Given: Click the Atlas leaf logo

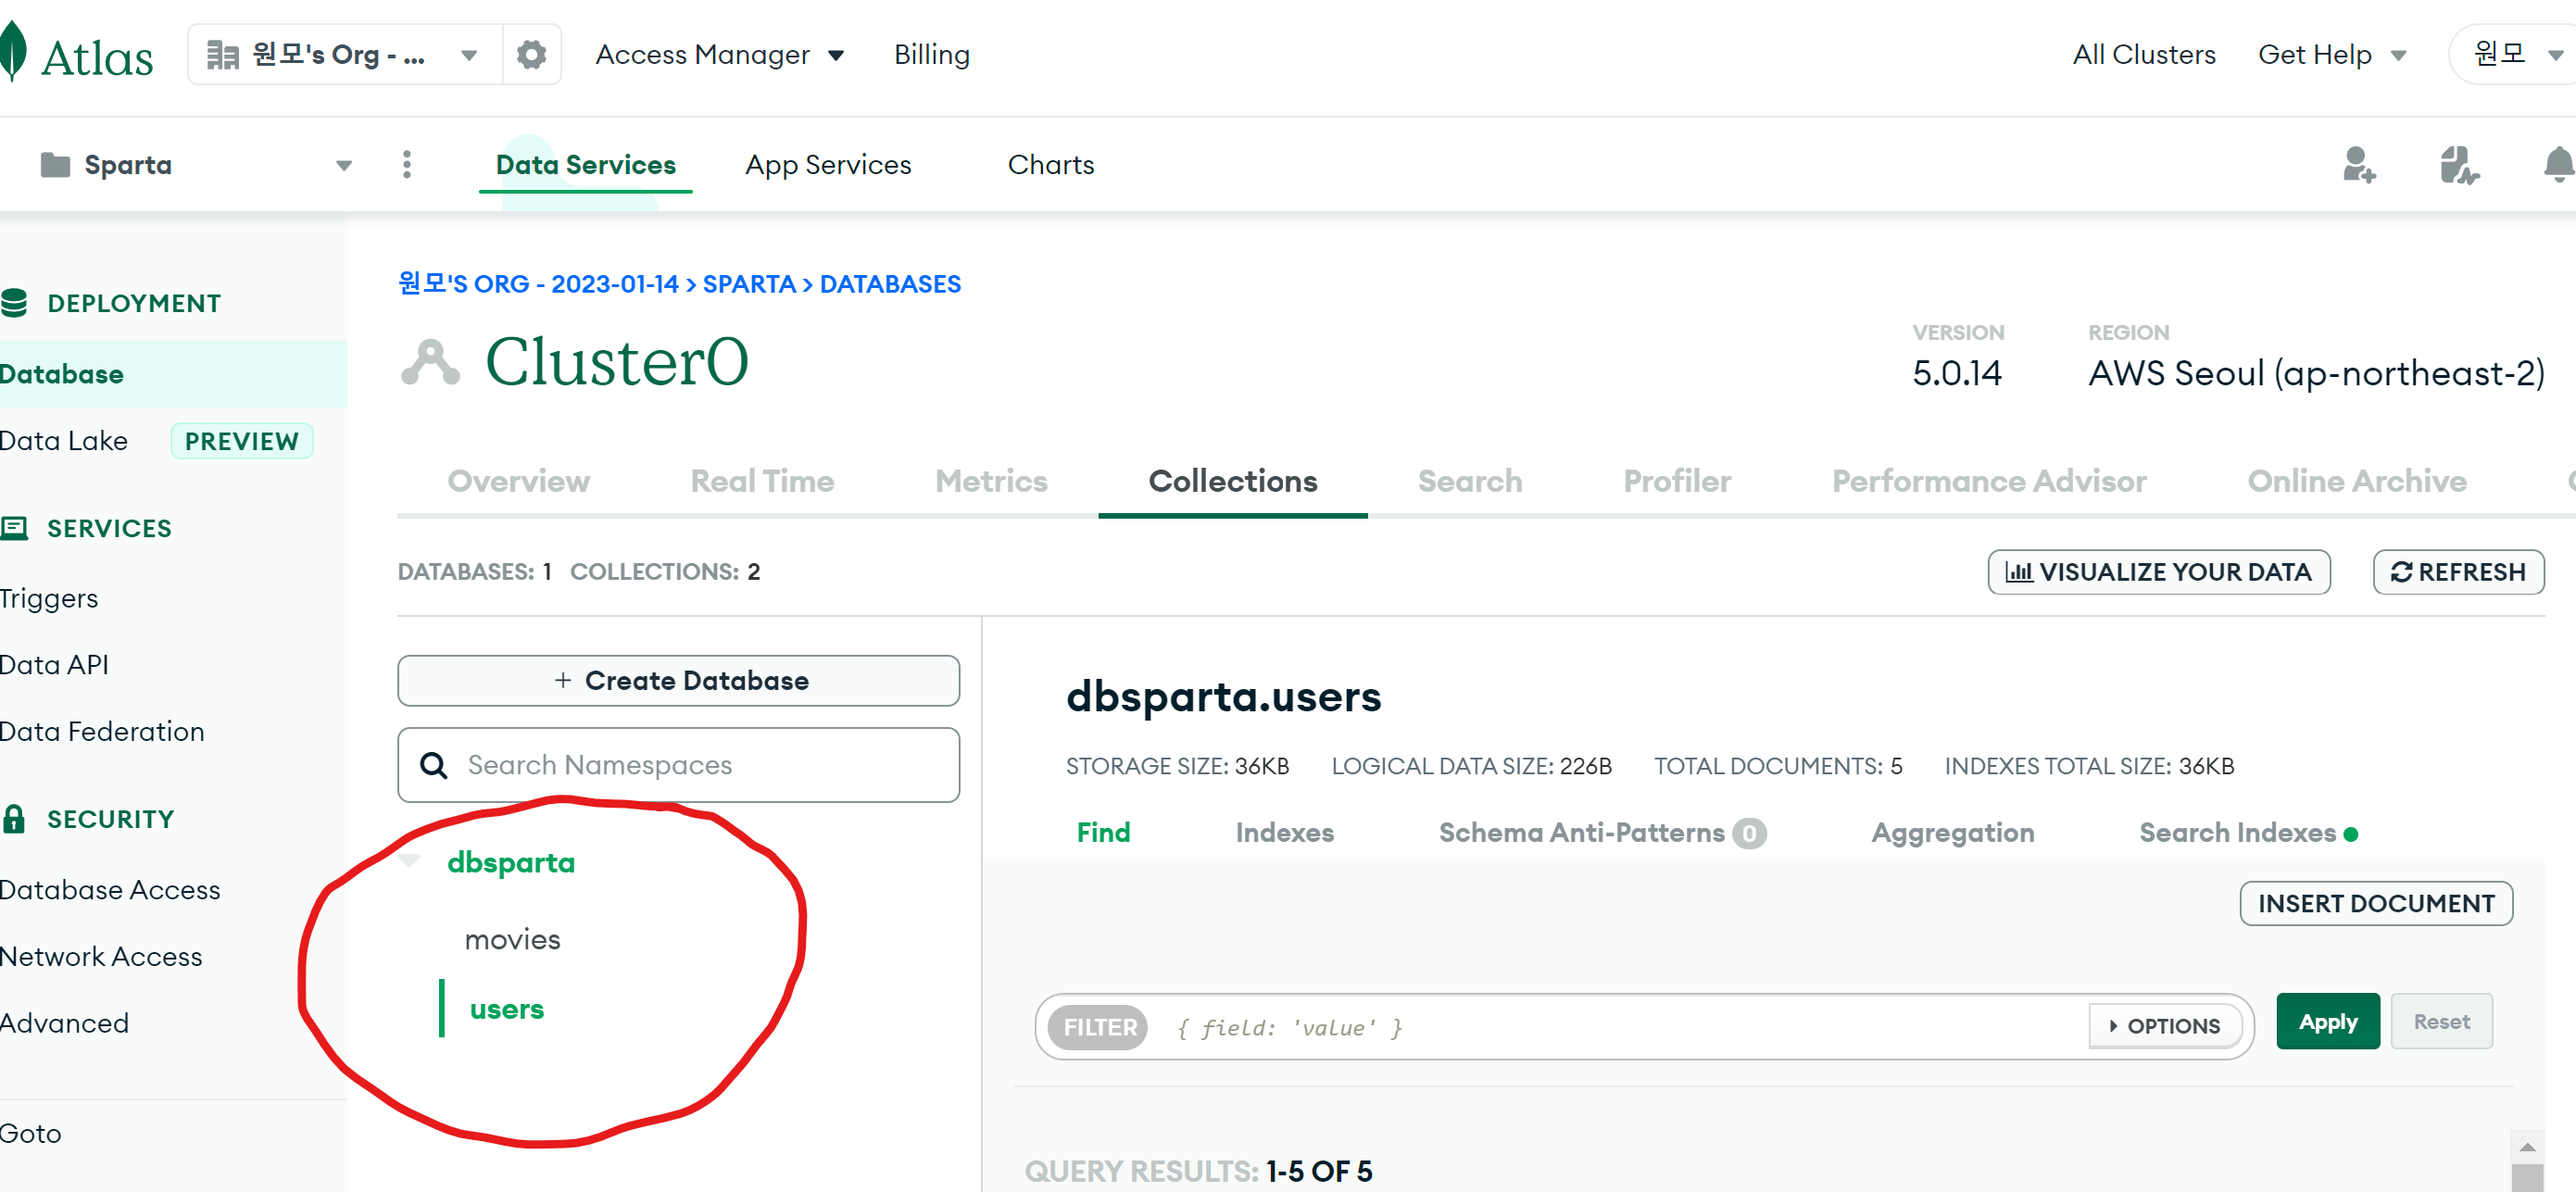Looking at the screenshot, I should 13,52.
